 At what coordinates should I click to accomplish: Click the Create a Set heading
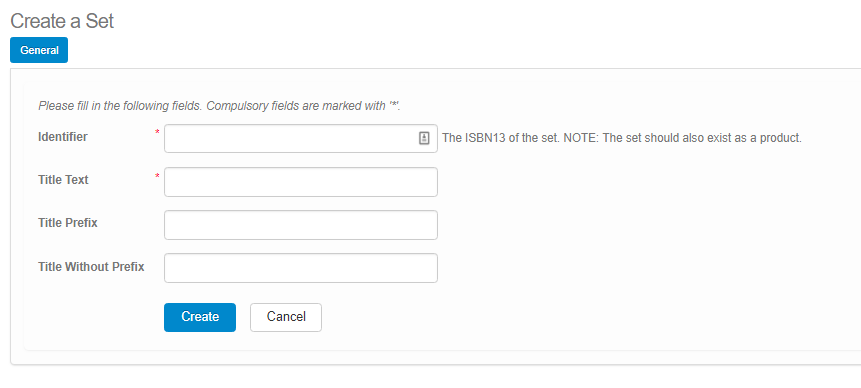(62, 21)
